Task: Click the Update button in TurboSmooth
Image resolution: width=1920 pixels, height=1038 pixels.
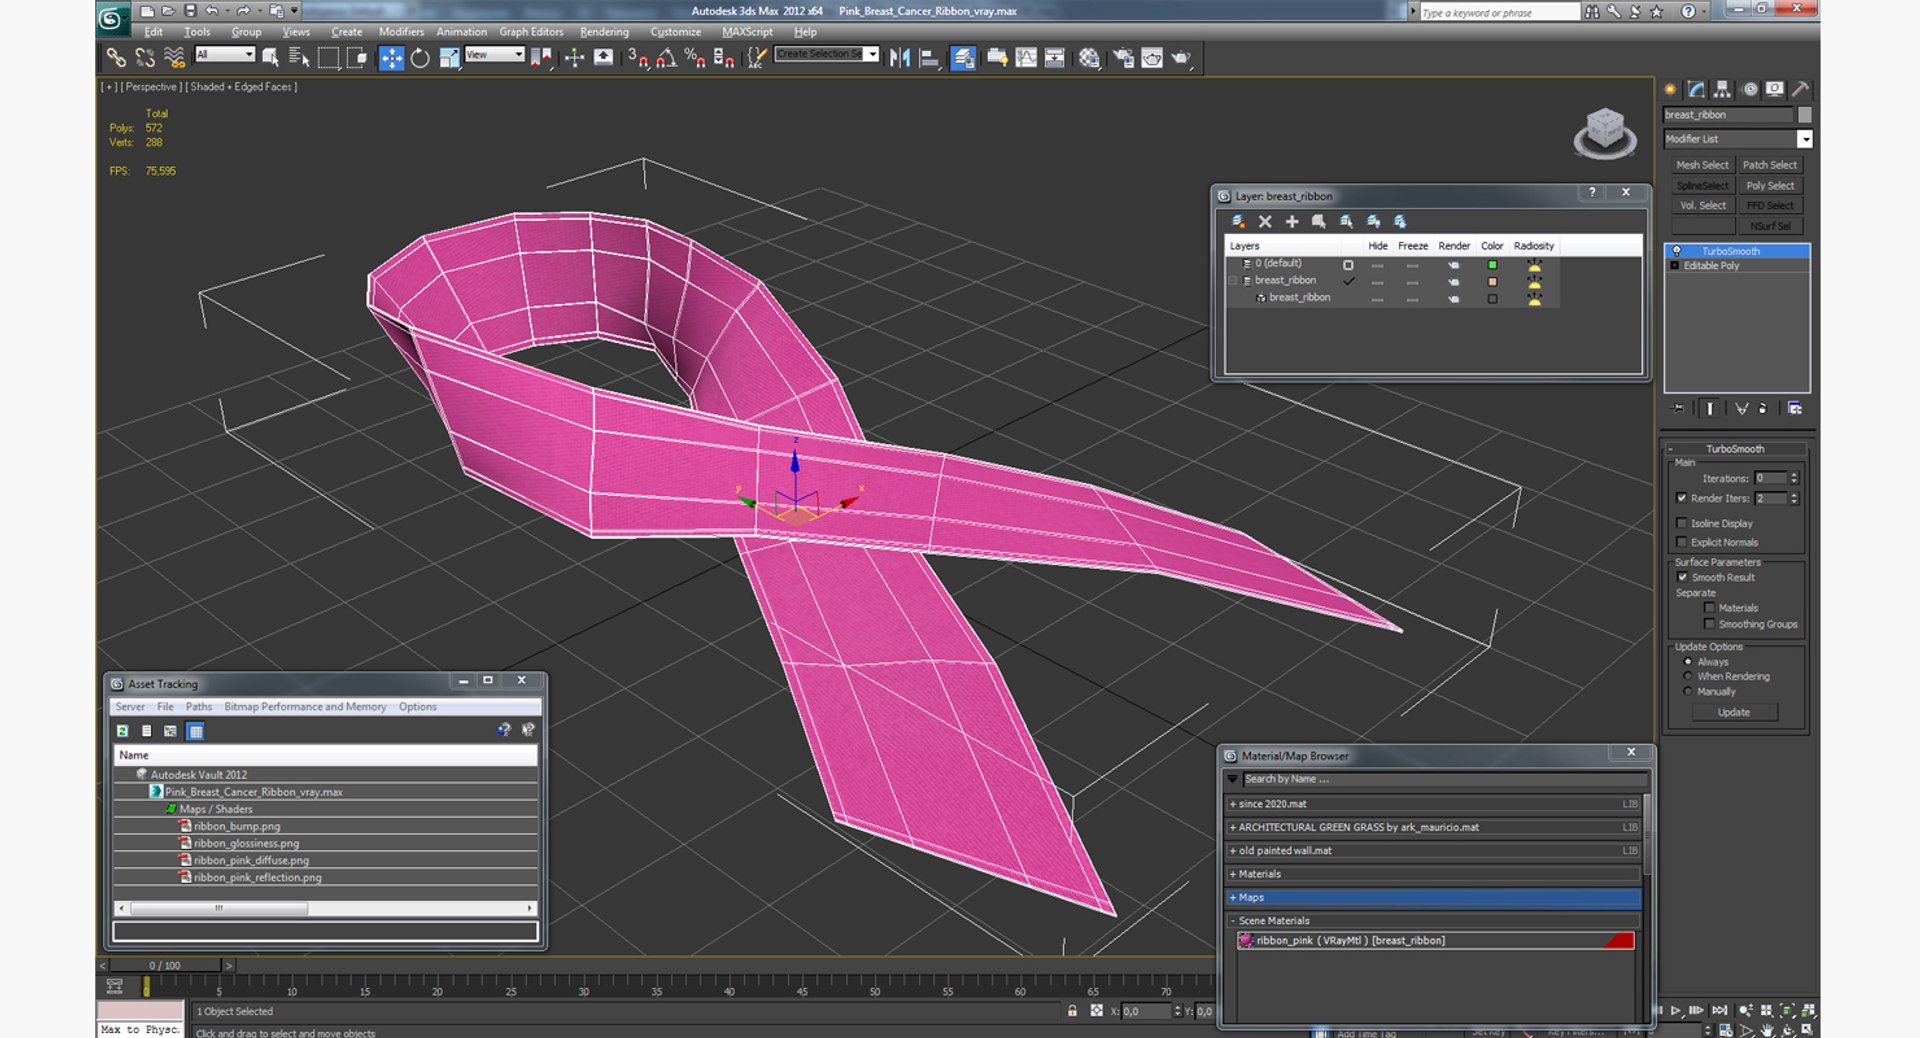Action: click(1734, 713)
